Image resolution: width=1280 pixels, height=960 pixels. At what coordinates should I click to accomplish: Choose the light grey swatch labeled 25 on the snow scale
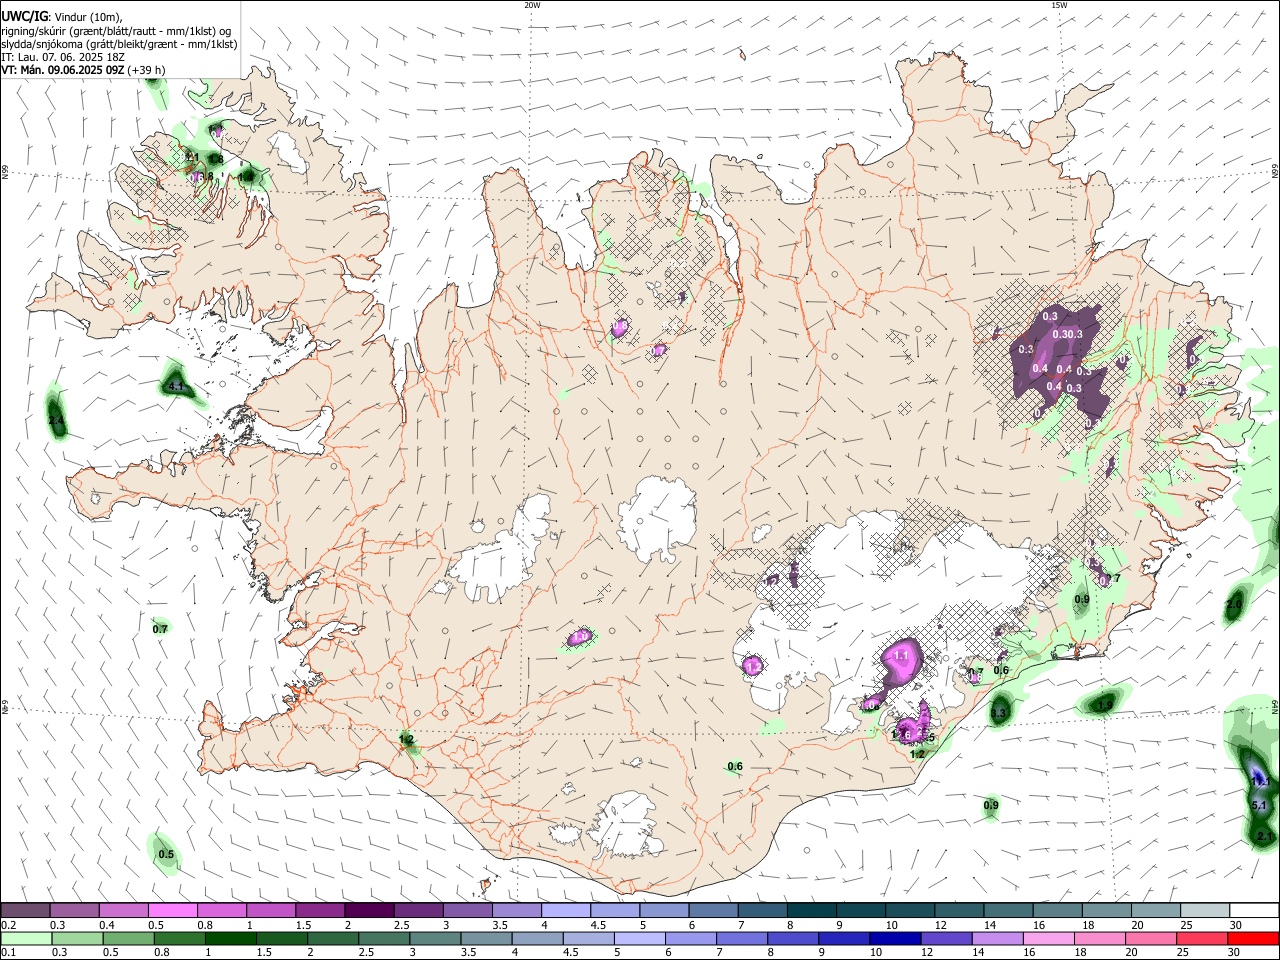point(1205,911)
